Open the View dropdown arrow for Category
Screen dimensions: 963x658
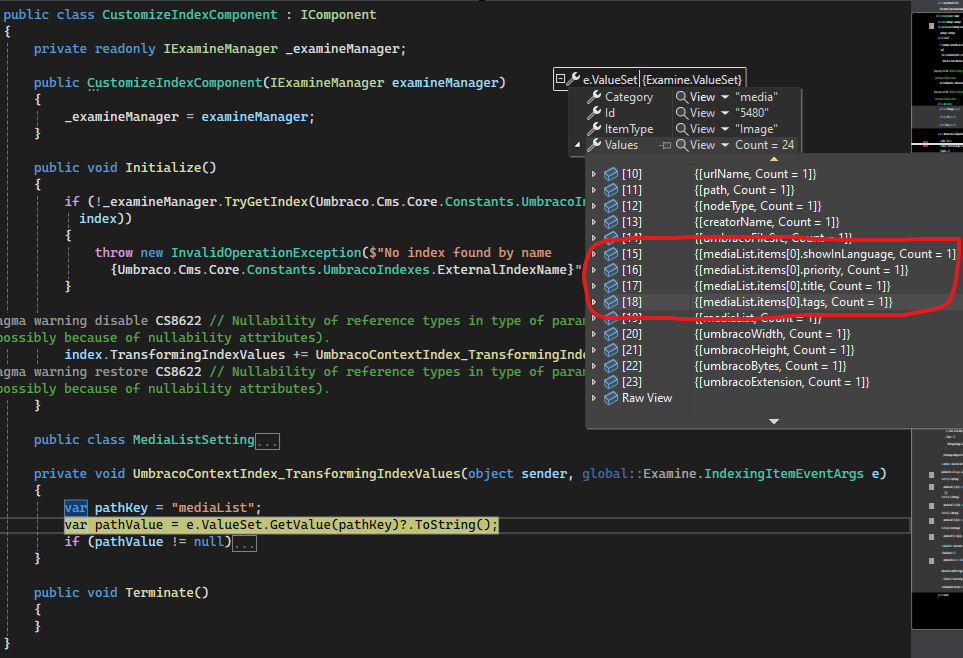(725, 97)
